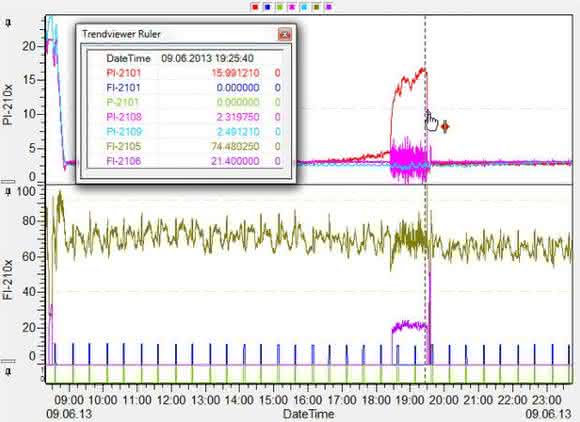580x422 pixels.
Task: Click the 100 label on FI-210x axis
Action: 26,192
